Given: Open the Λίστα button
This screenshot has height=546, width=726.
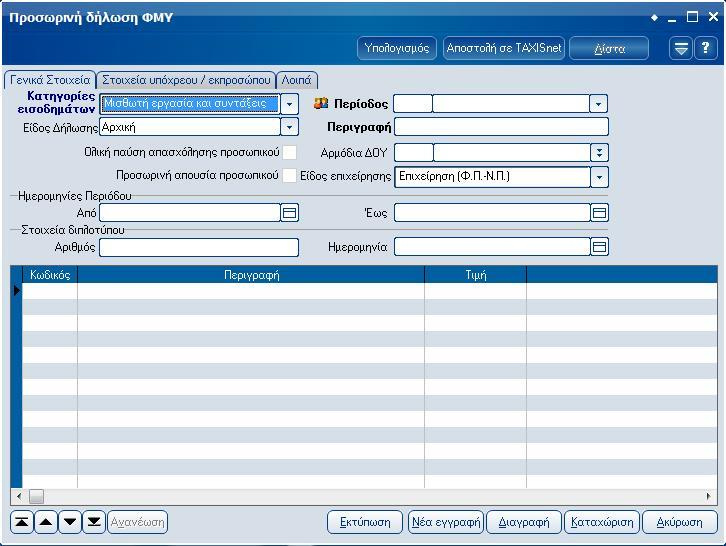Looking at the screenshot, I should coord(609,48).
